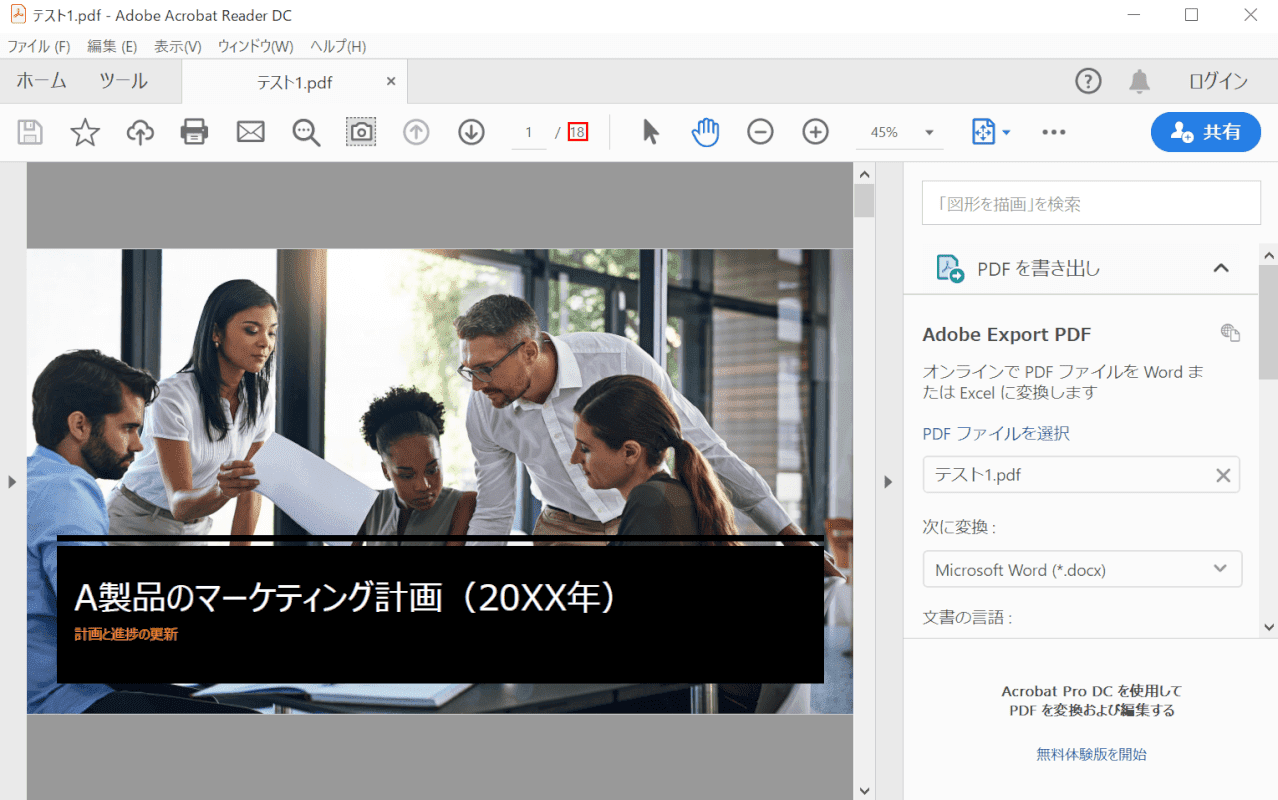This screenshot has width=1278, height=800.
Task: Open the zoom percentage dropdown
Action: (x=929, y=132)
